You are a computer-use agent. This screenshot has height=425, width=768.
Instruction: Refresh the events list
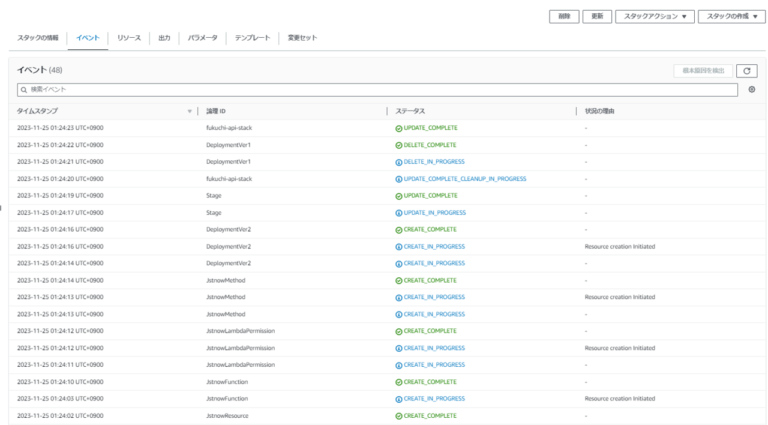click(x=746, y=71)
